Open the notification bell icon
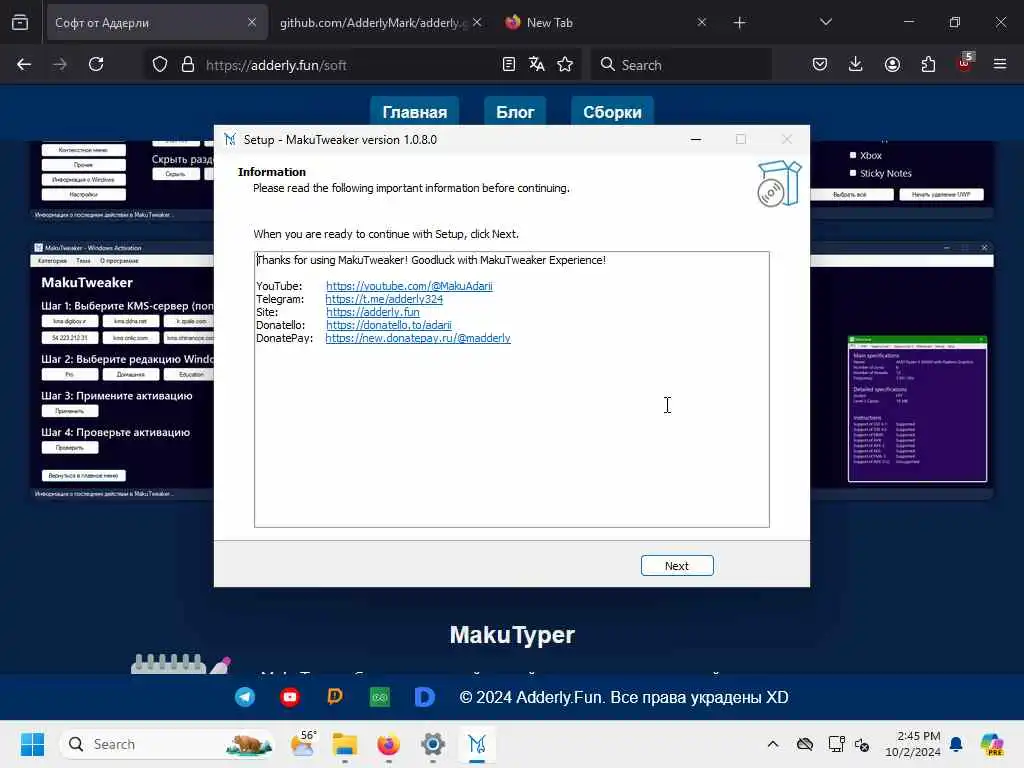This screenshot has height=768, width=1024. (x=956, y=744)
